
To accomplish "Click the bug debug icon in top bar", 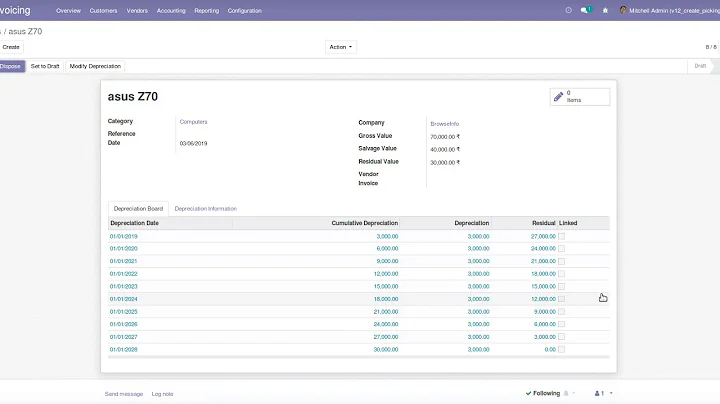I will 605,10.
